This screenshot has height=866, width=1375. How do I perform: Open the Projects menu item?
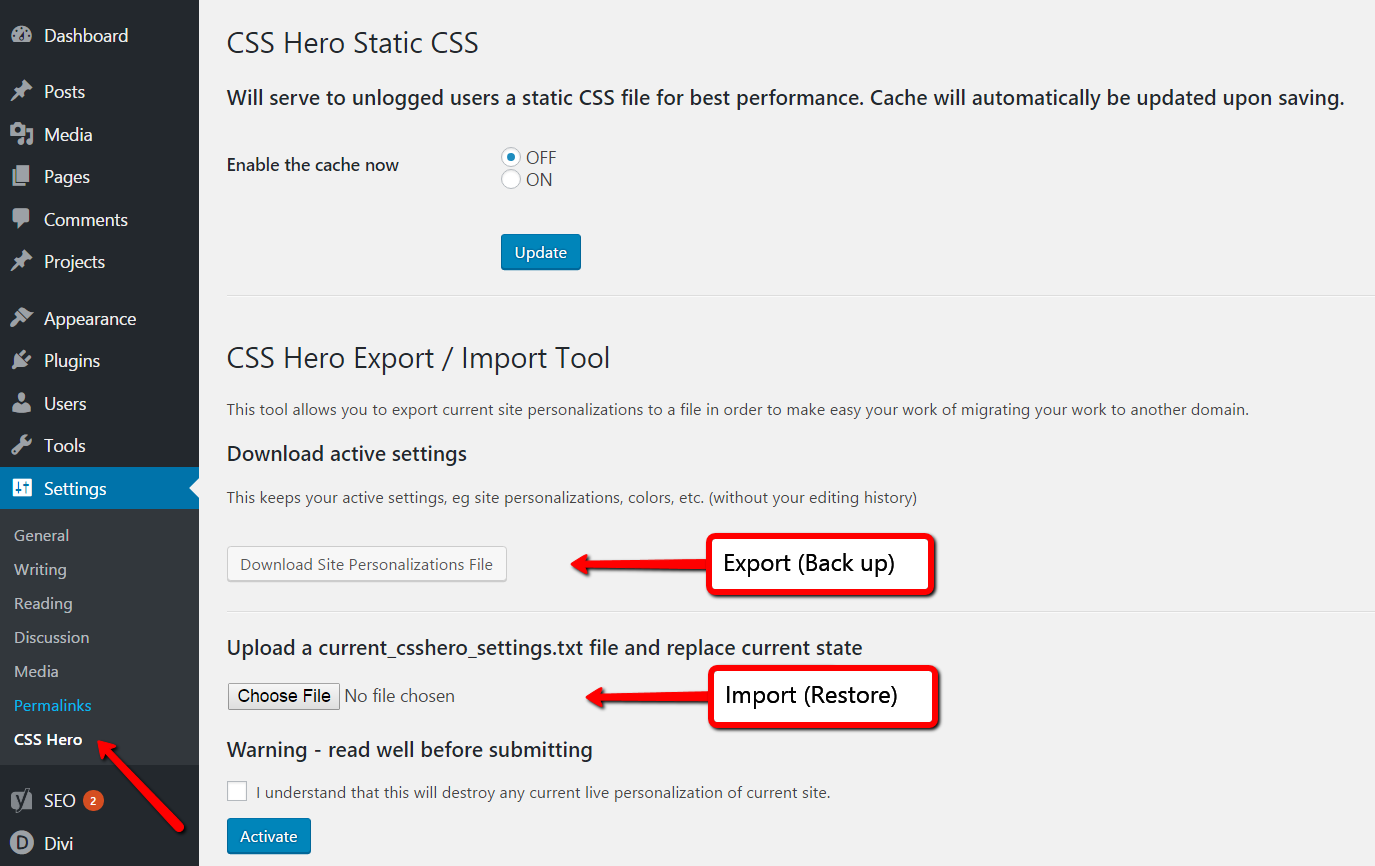point(74,261)
